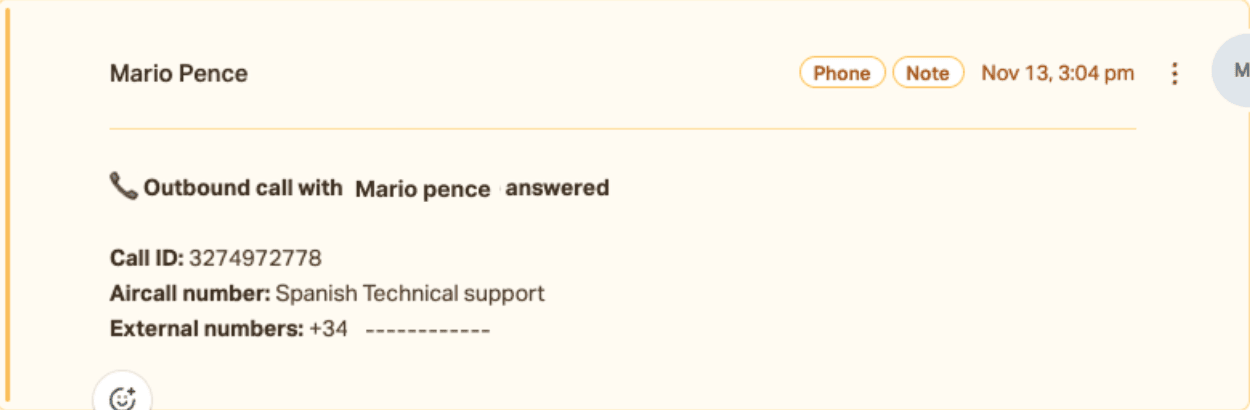This screenshot has height=410, width=1250.
Task: Click the +34 country code
Action: [x=329, y=328]
